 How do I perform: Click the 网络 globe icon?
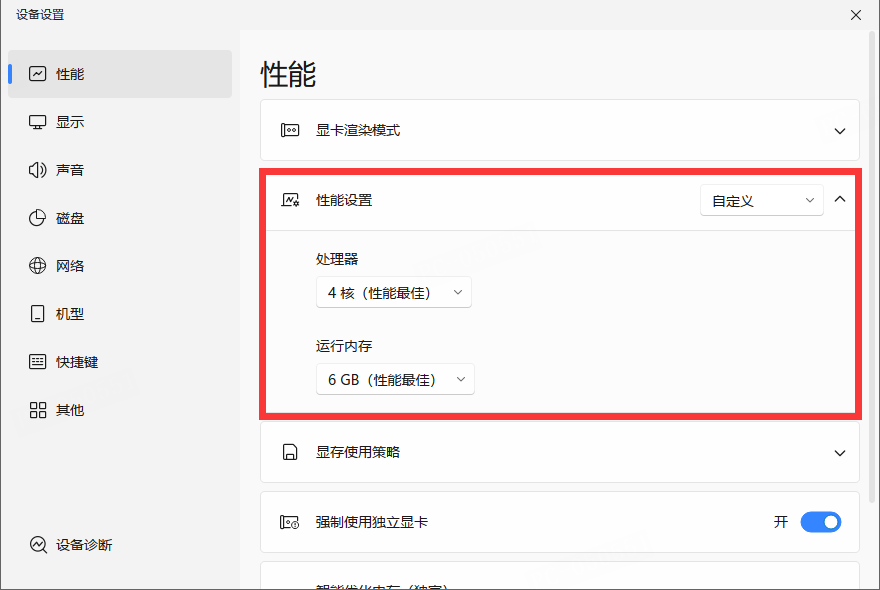click(38, 266)
